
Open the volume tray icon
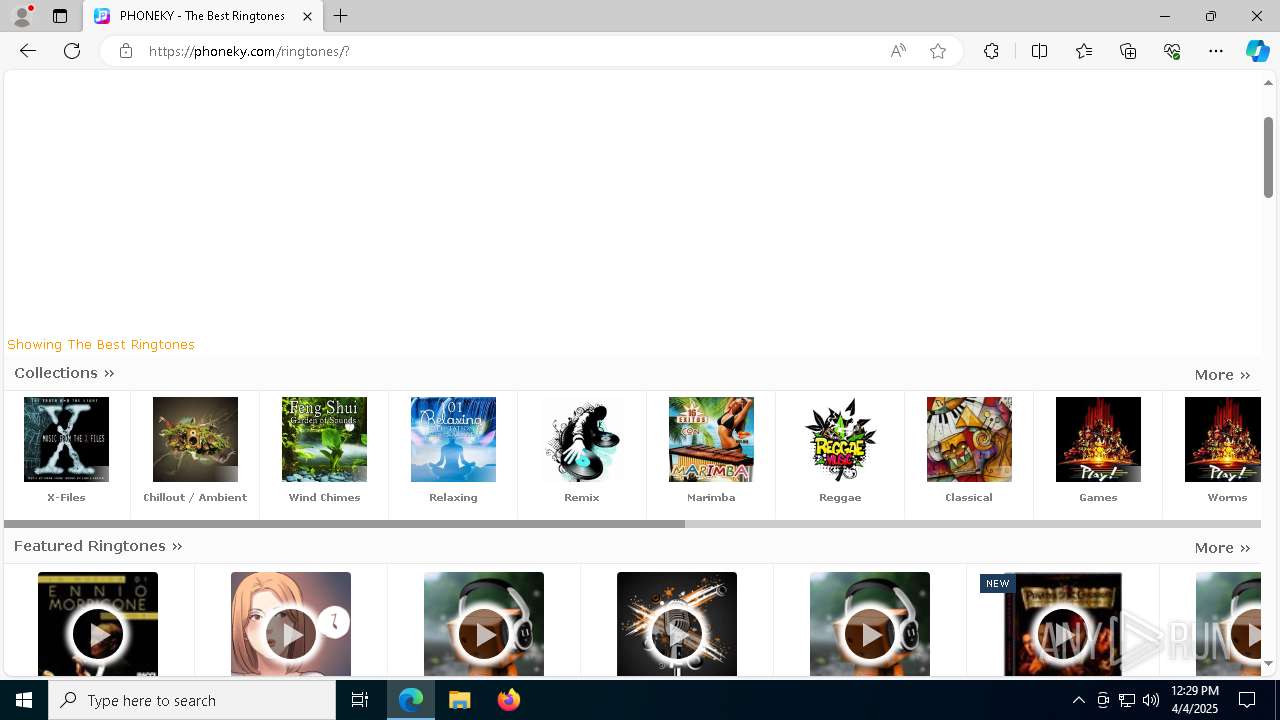click(1151, 700)
